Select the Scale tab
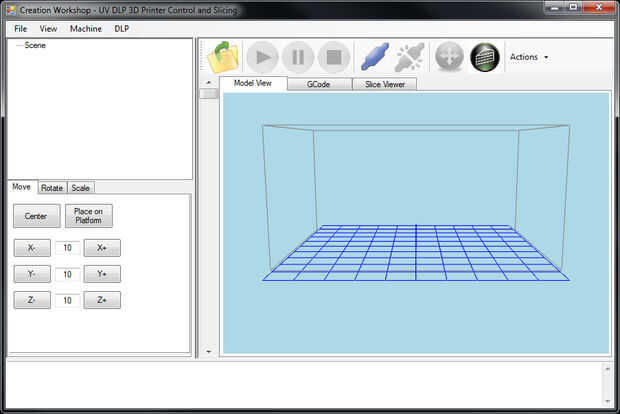 click(x=80, y=188)
